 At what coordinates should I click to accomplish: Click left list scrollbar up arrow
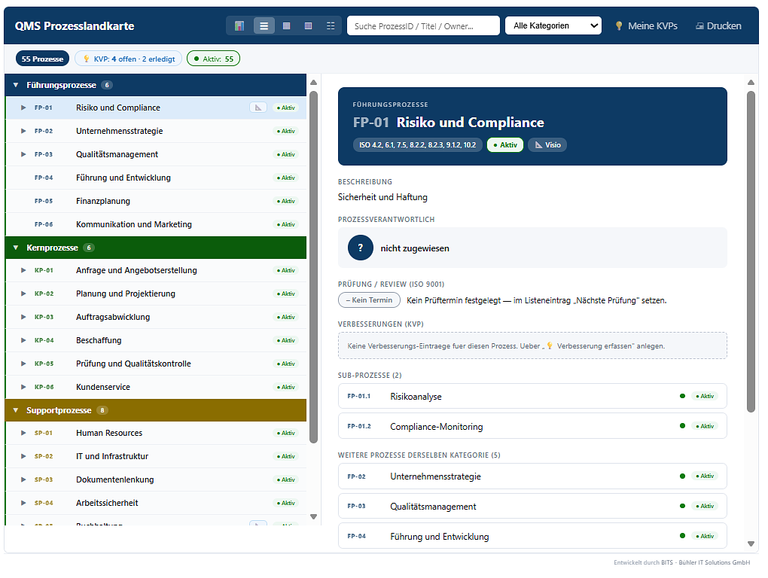tap(313, 83)
